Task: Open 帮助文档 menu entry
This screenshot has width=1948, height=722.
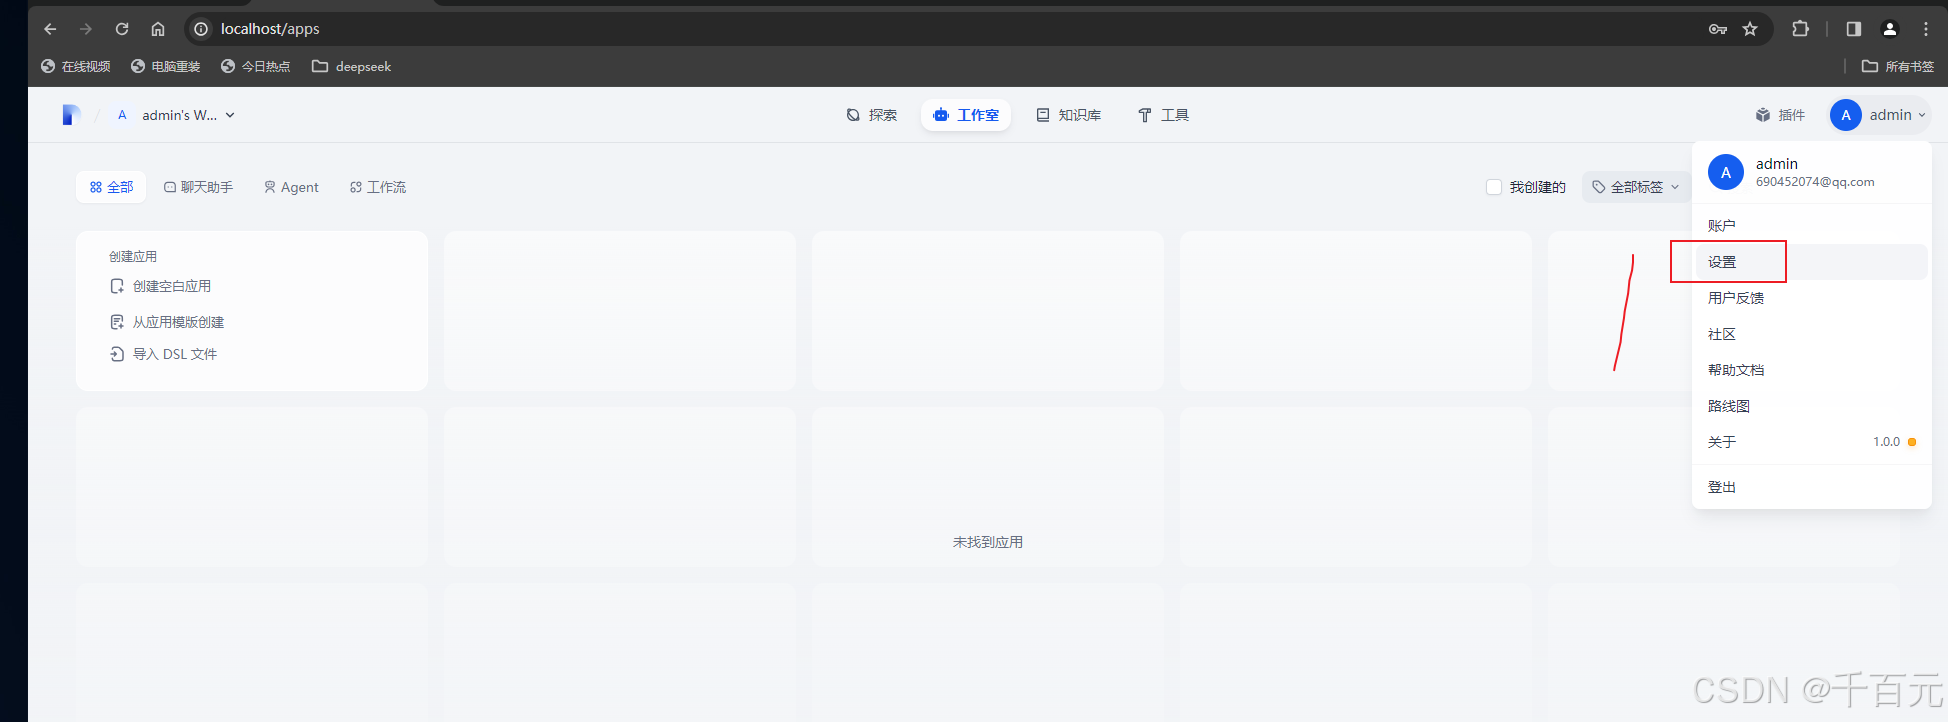Action: pos(1811,370)
